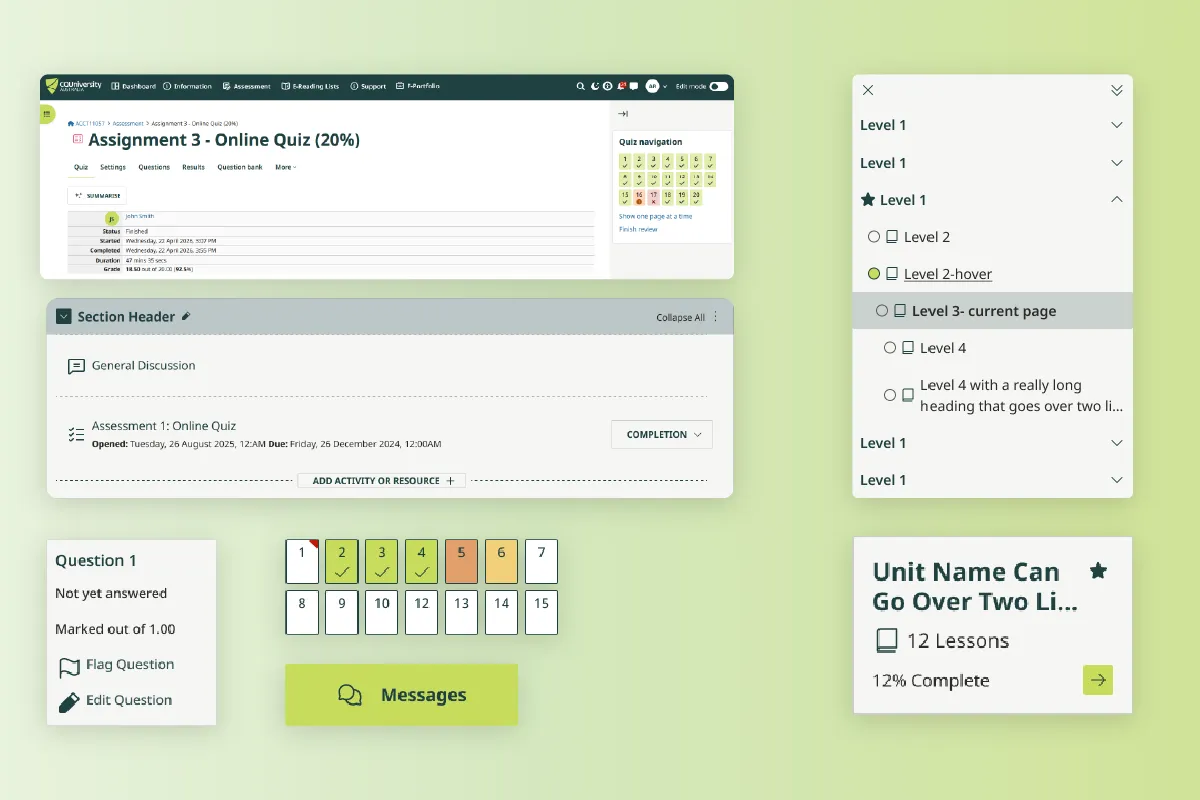Select question 13 box
The width and height of the screenshot is (1200, 800).
462,613
